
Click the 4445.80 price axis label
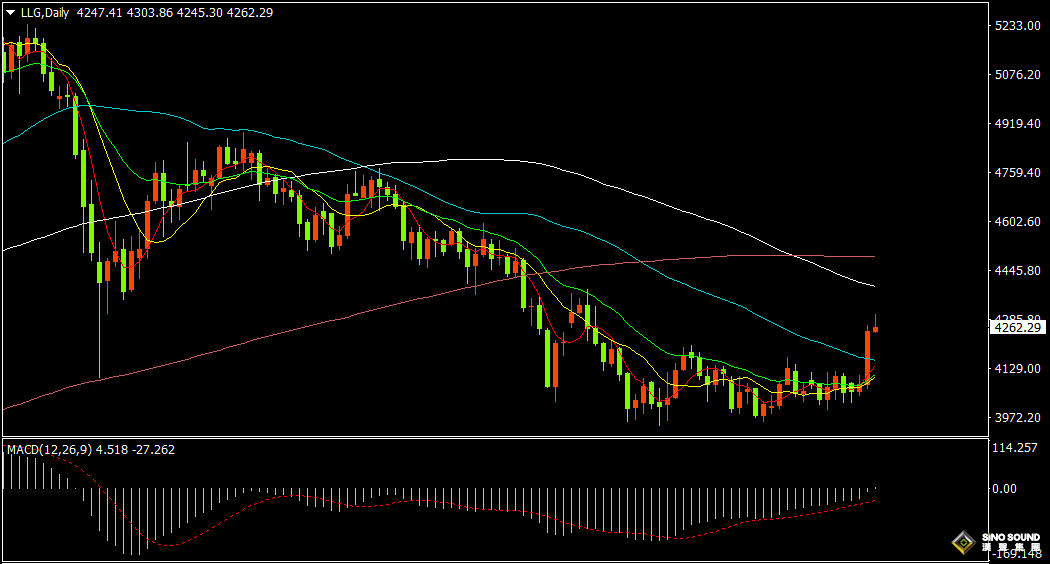pos(1018,270)
